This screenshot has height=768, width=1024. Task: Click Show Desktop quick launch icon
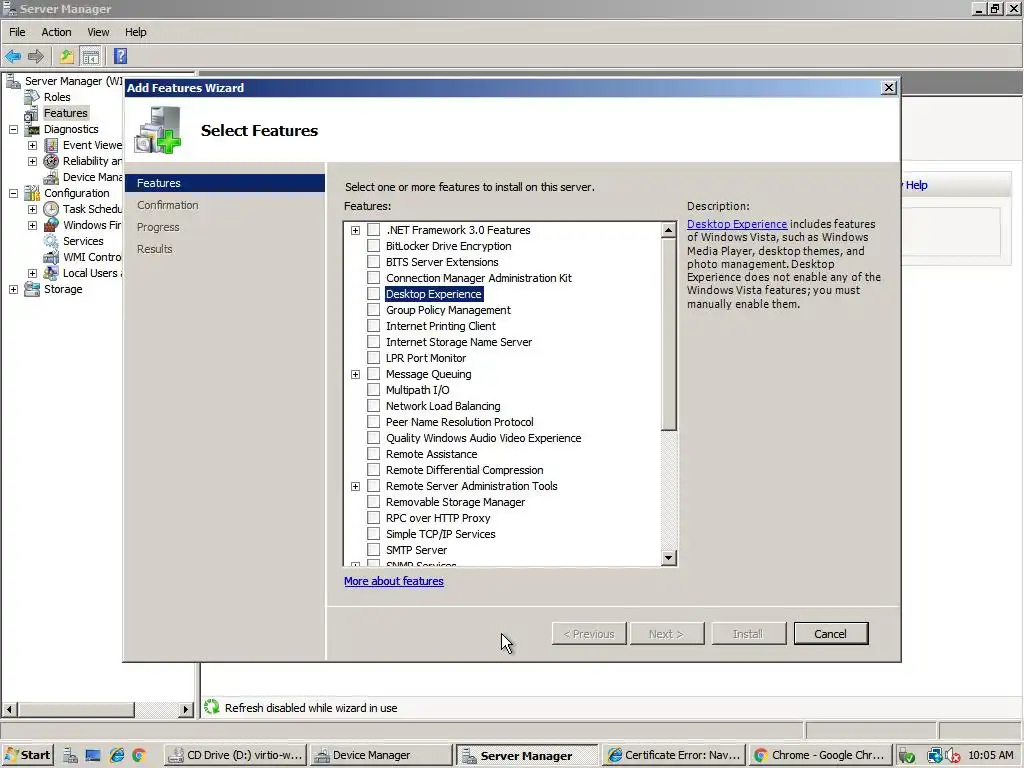click(x=93, y=756)
